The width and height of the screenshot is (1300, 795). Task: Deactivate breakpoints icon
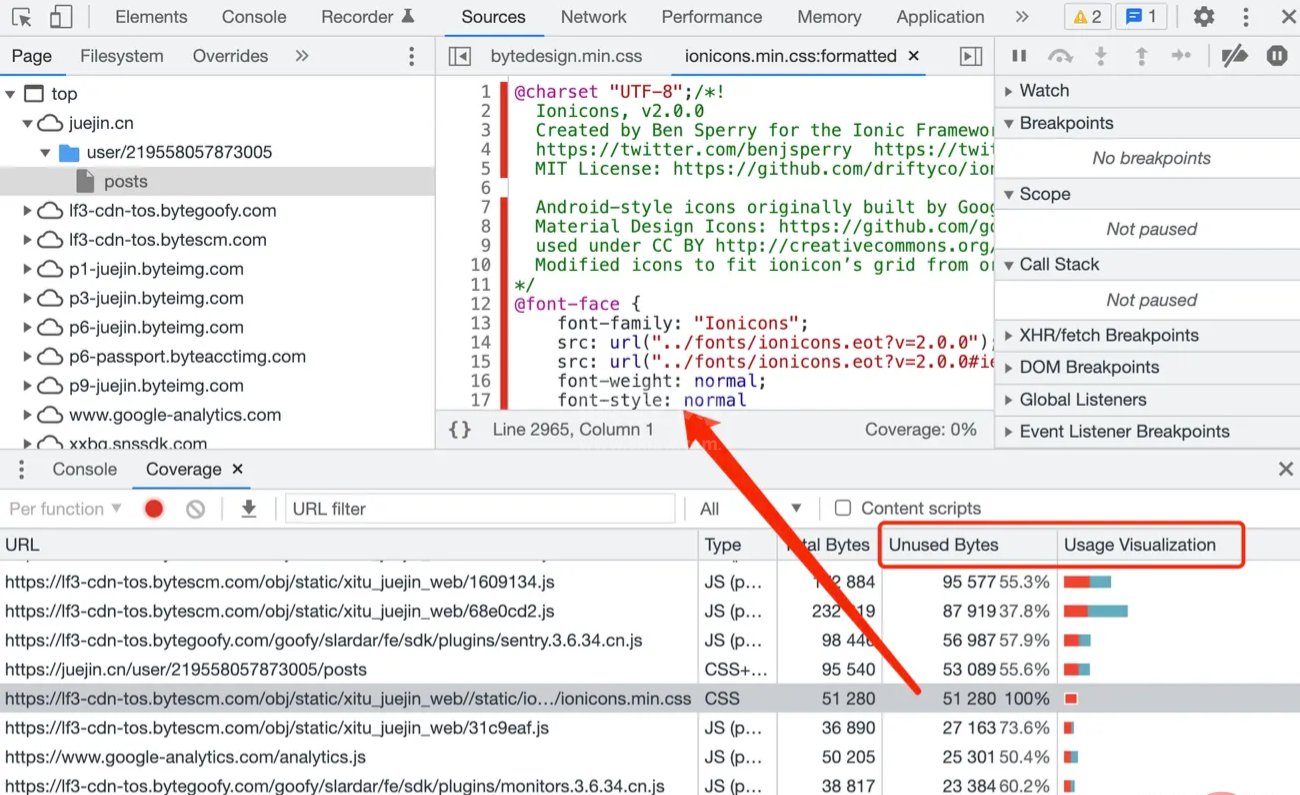(1235, 56)
